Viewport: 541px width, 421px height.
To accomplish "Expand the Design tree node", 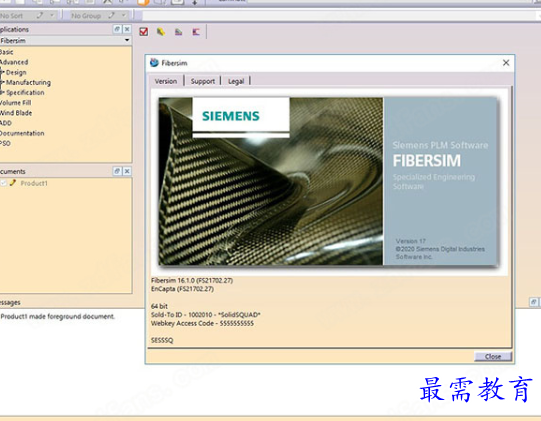I will click(2, 72).
